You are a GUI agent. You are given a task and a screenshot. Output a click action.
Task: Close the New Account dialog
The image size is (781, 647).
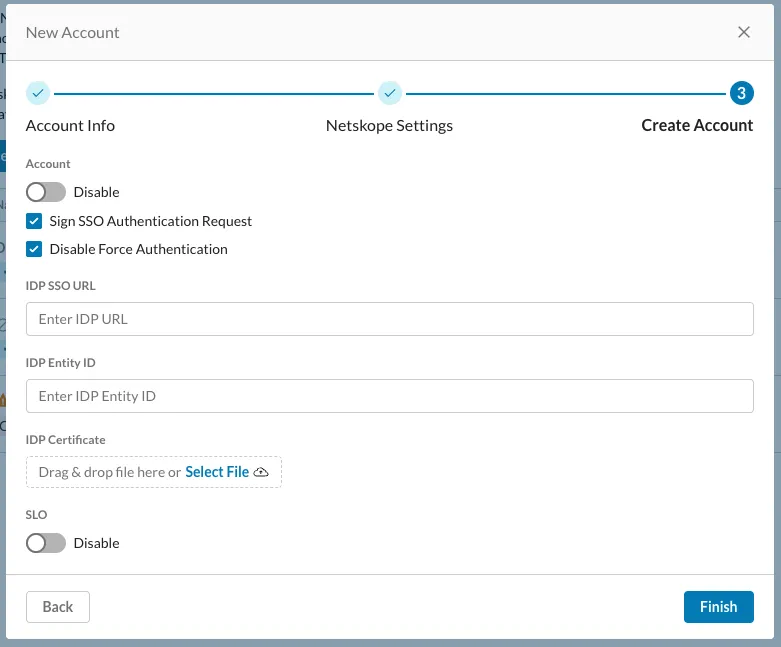click(x=743, y=32)
